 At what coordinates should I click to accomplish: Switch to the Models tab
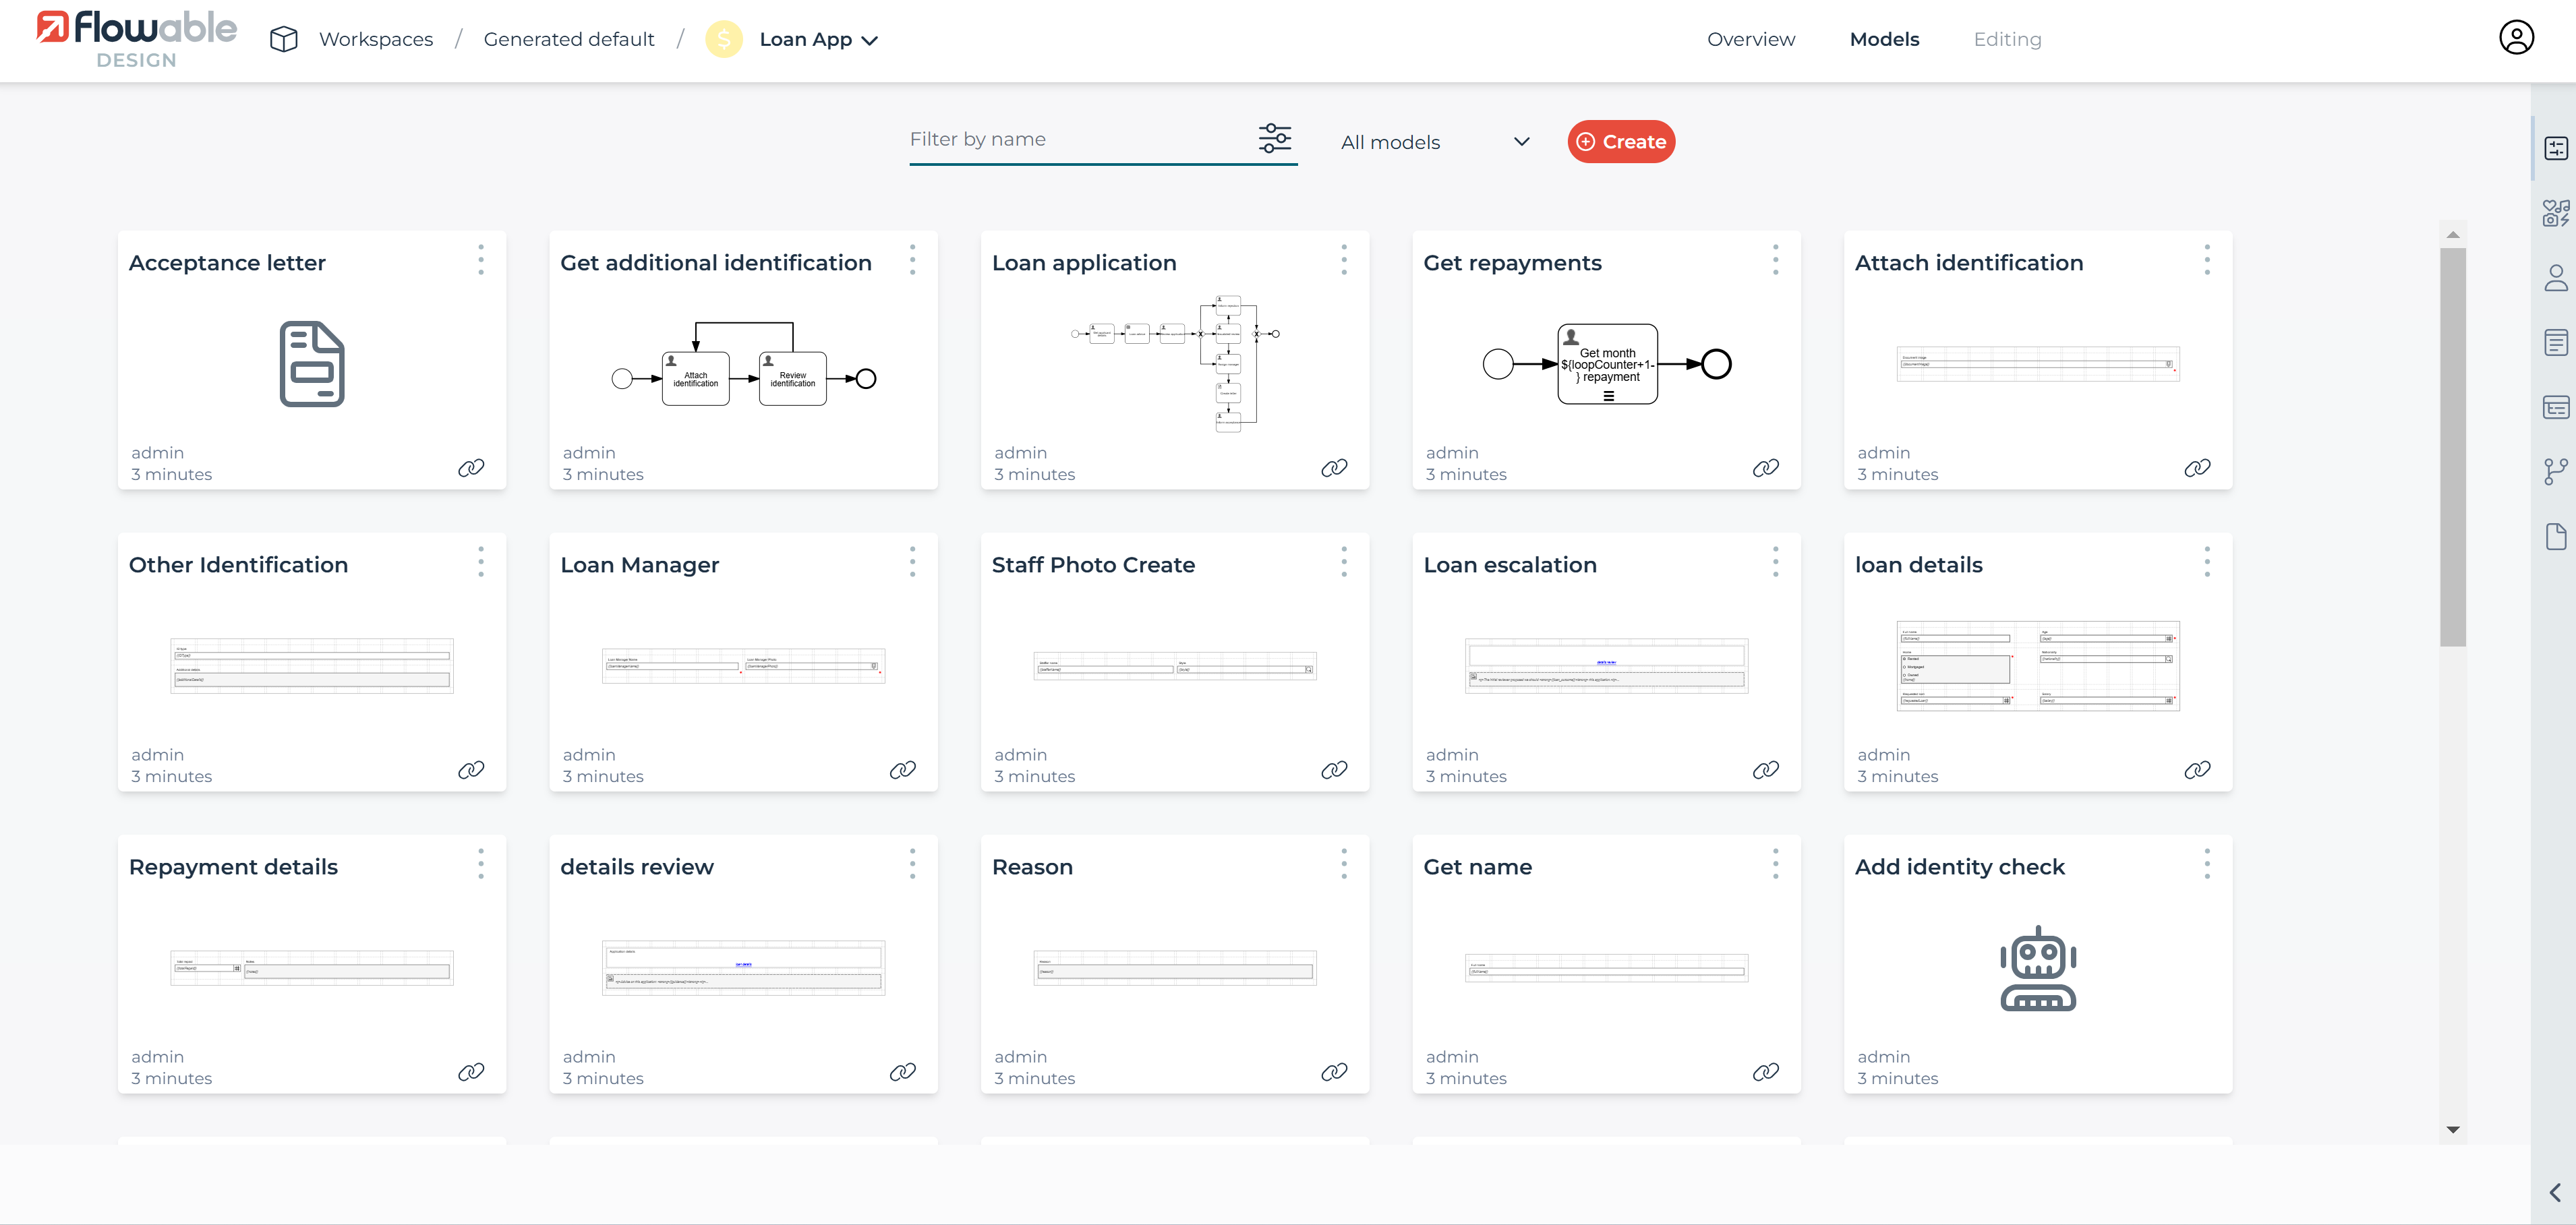click(x=1884, y=39)
